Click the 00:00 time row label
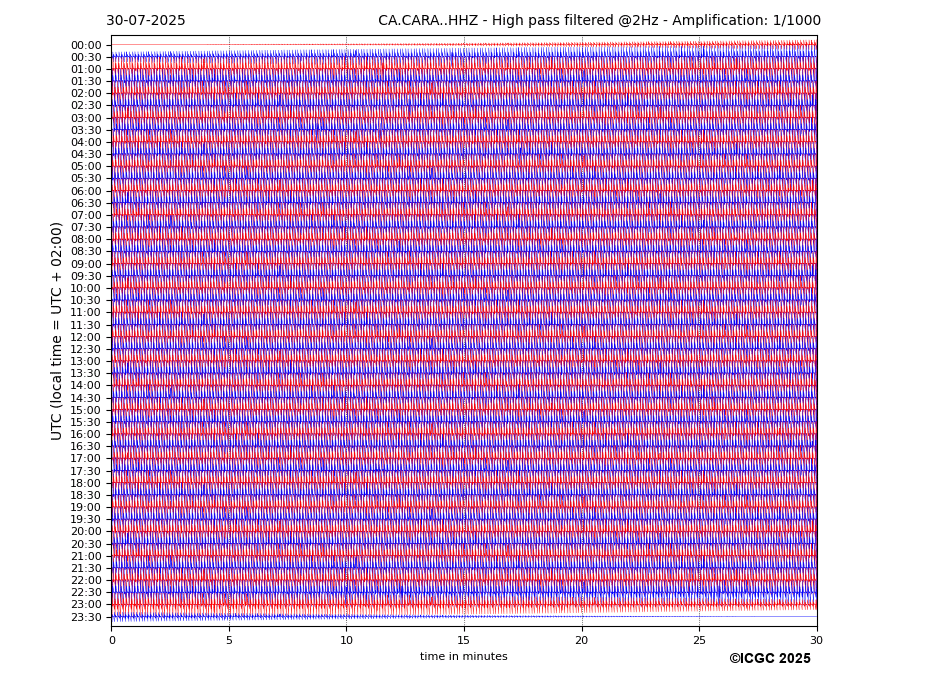The width and height of the screenshot is (927, 696). (86, 46)
